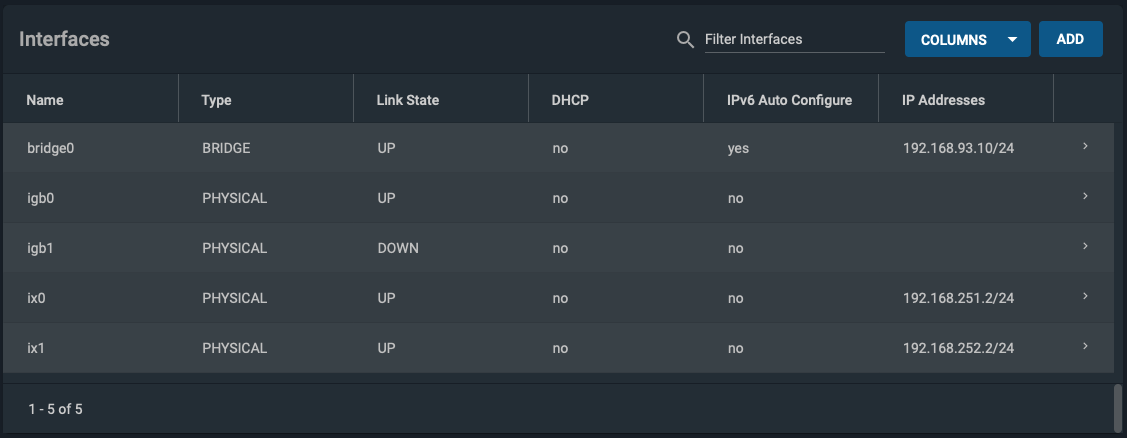Expand the bridge0 row chevron
This screenshot has height=438, width=1127.
coord(1085,147)
